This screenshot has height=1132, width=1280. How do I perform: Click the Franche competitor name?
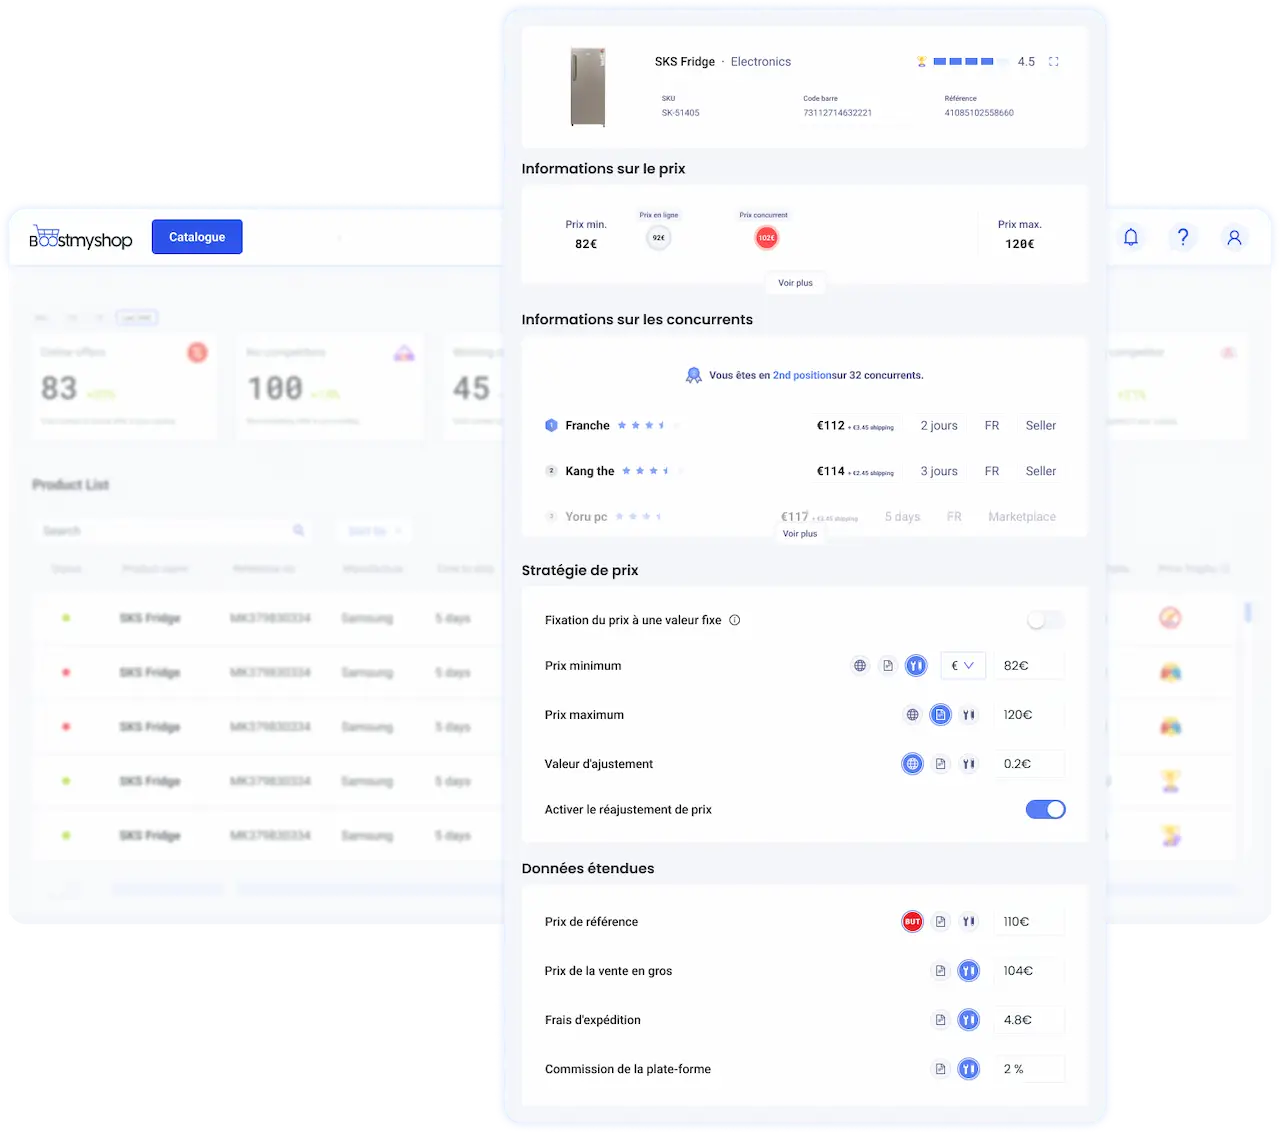(587, 426)
